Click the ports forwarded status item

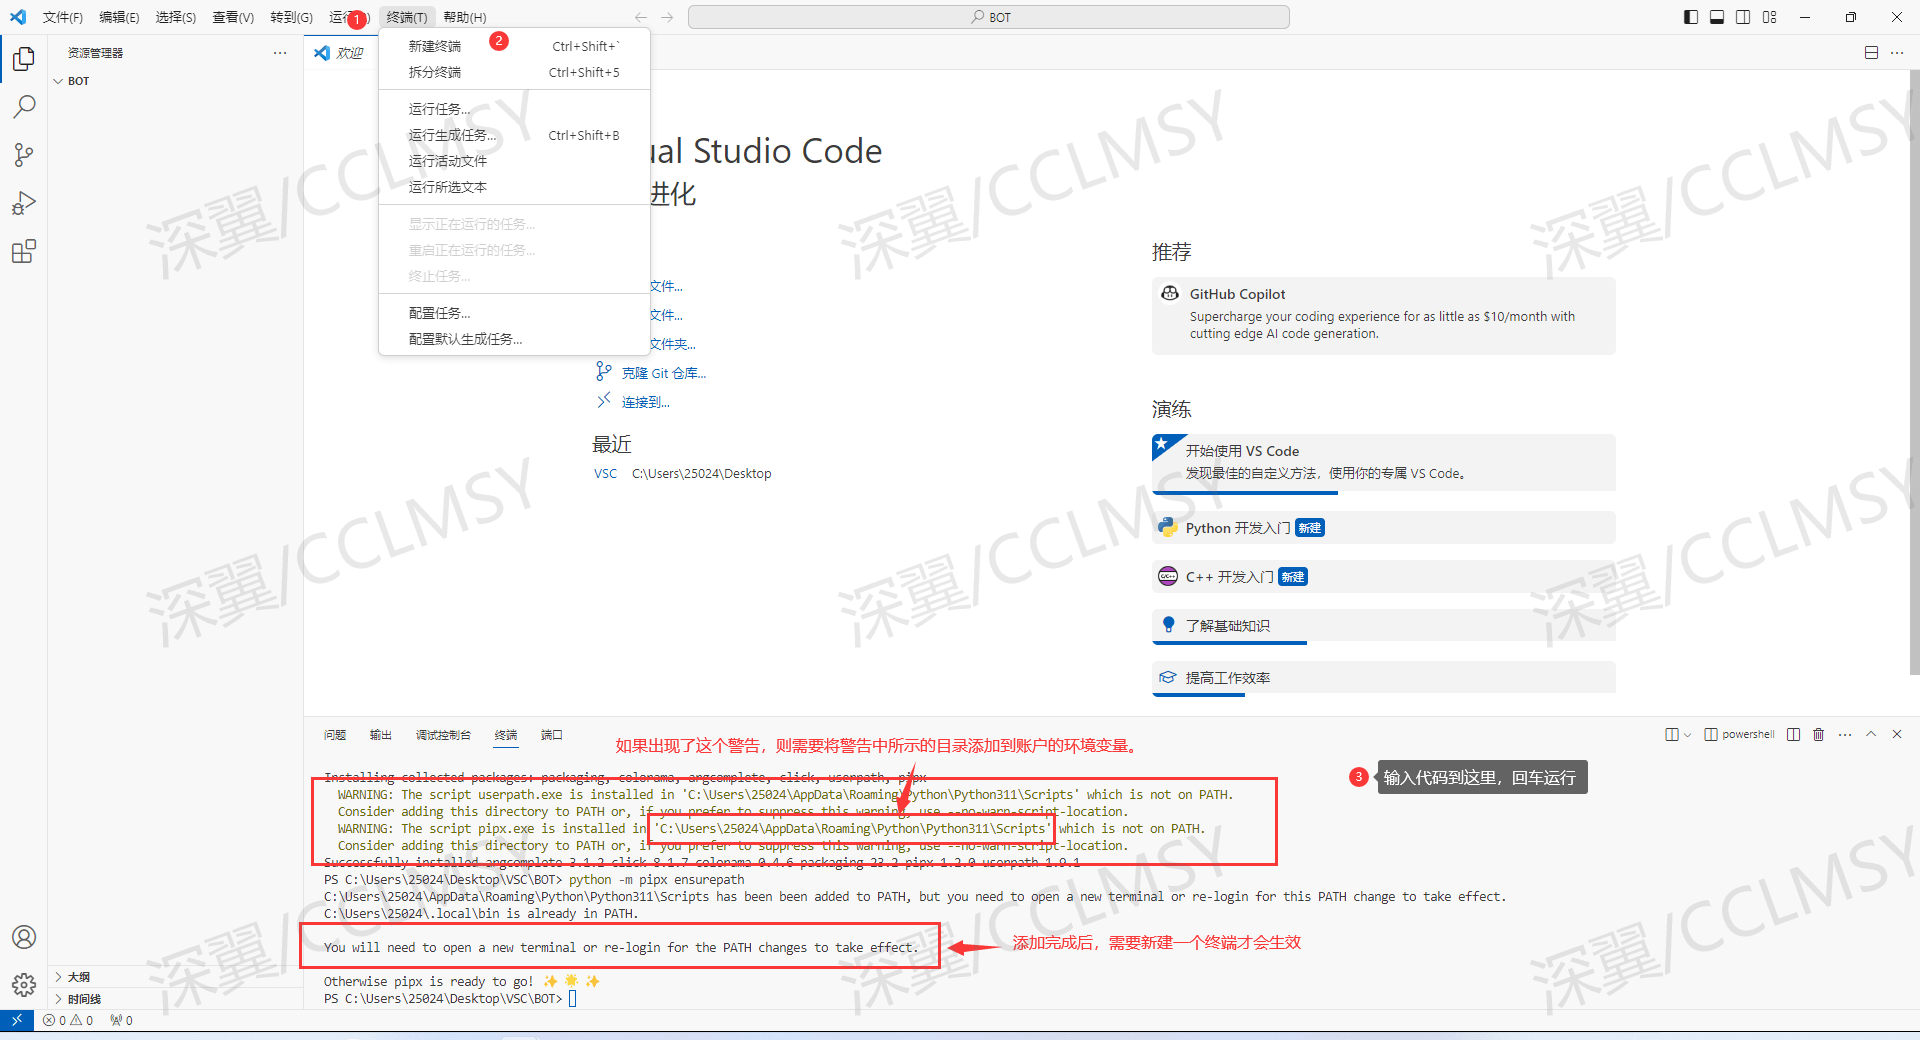[x=121, y=1020]
